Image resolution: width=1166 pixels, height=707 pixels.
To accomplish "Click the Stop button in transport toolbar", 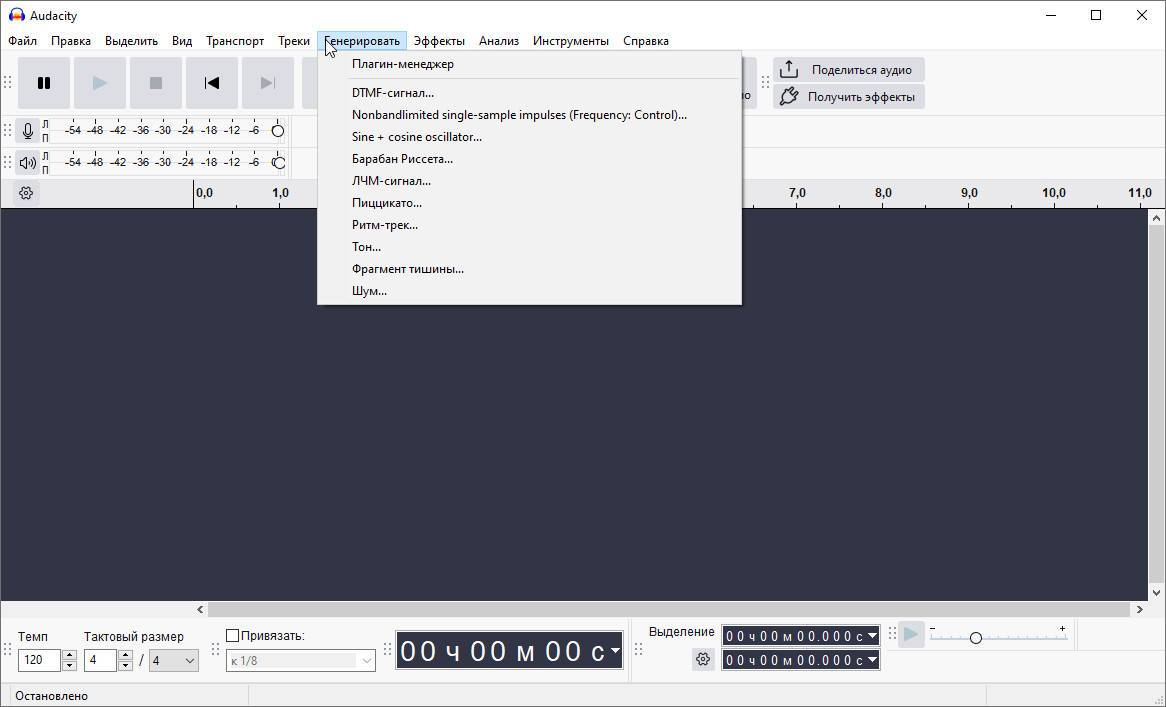I will click(156, 83).
